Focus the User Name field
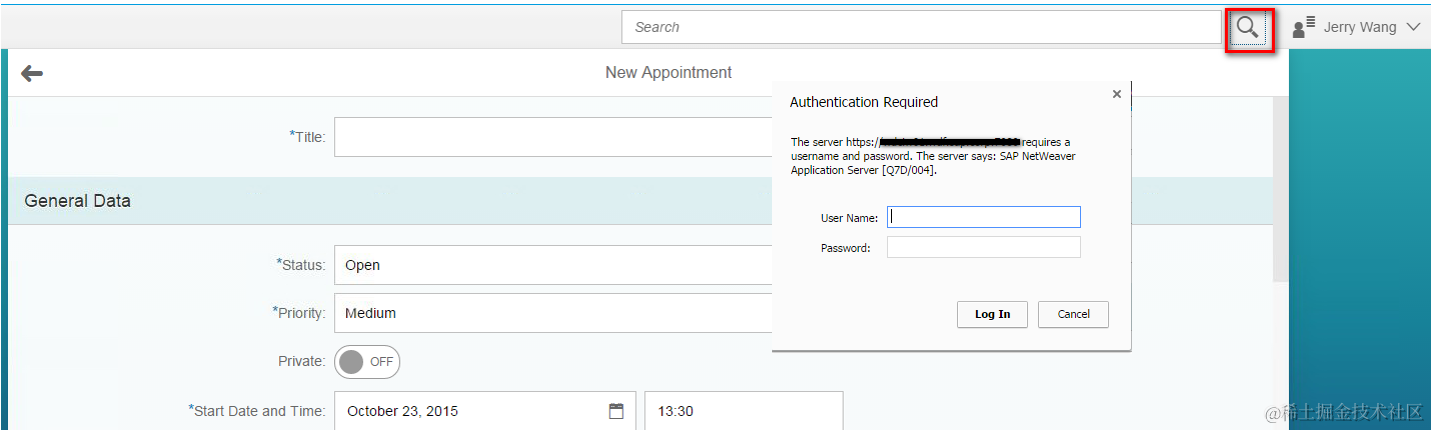 (984, 217)
